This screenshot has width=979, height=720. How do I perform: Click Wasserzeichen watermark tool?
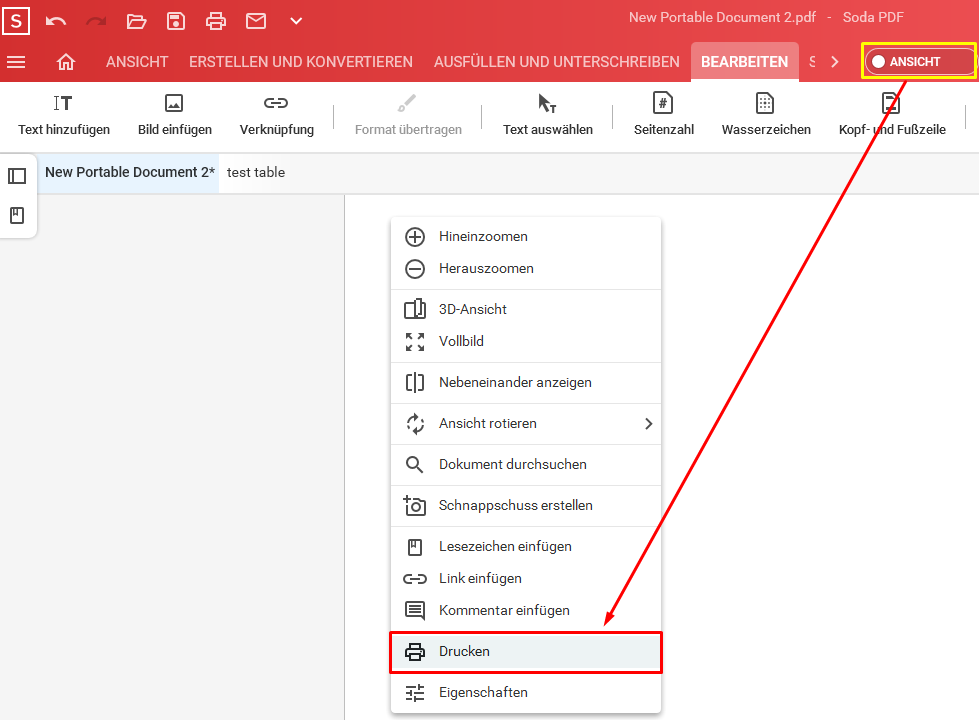click(766, 115)
